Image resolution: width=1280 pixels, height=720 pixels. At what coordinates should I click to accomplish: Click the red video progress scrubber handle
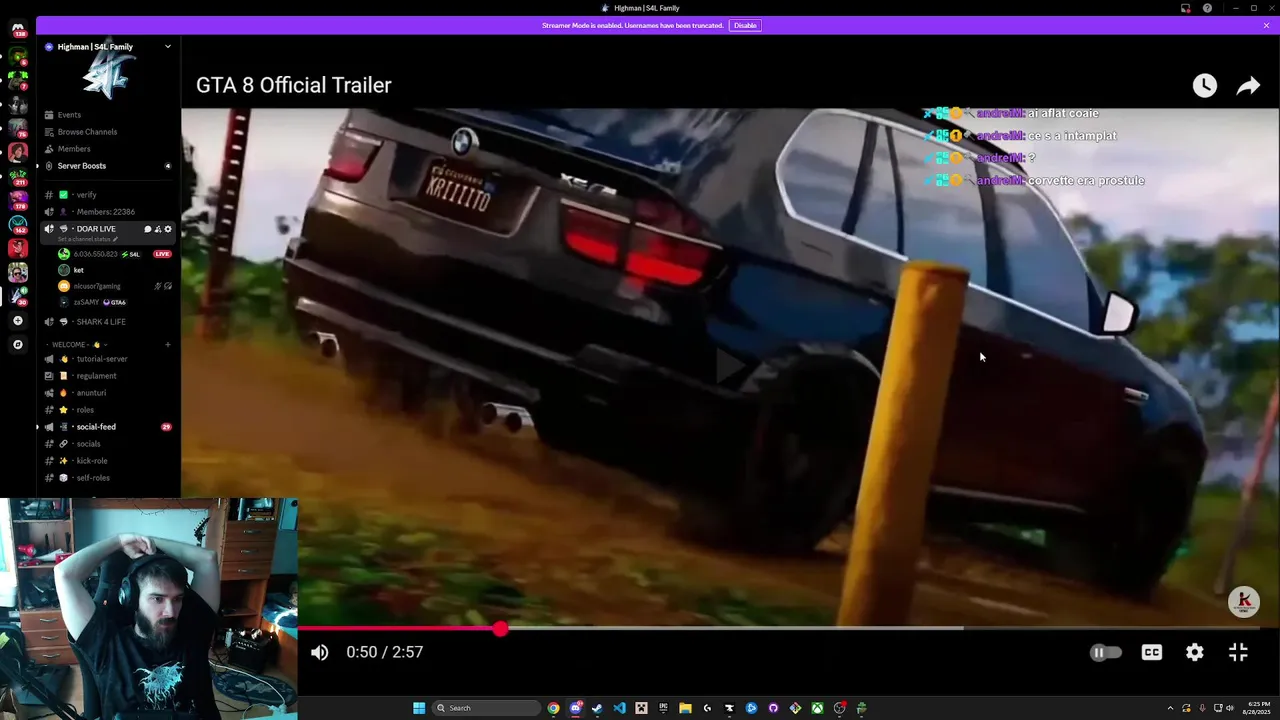pyautogui.click(x=500, y=628)
